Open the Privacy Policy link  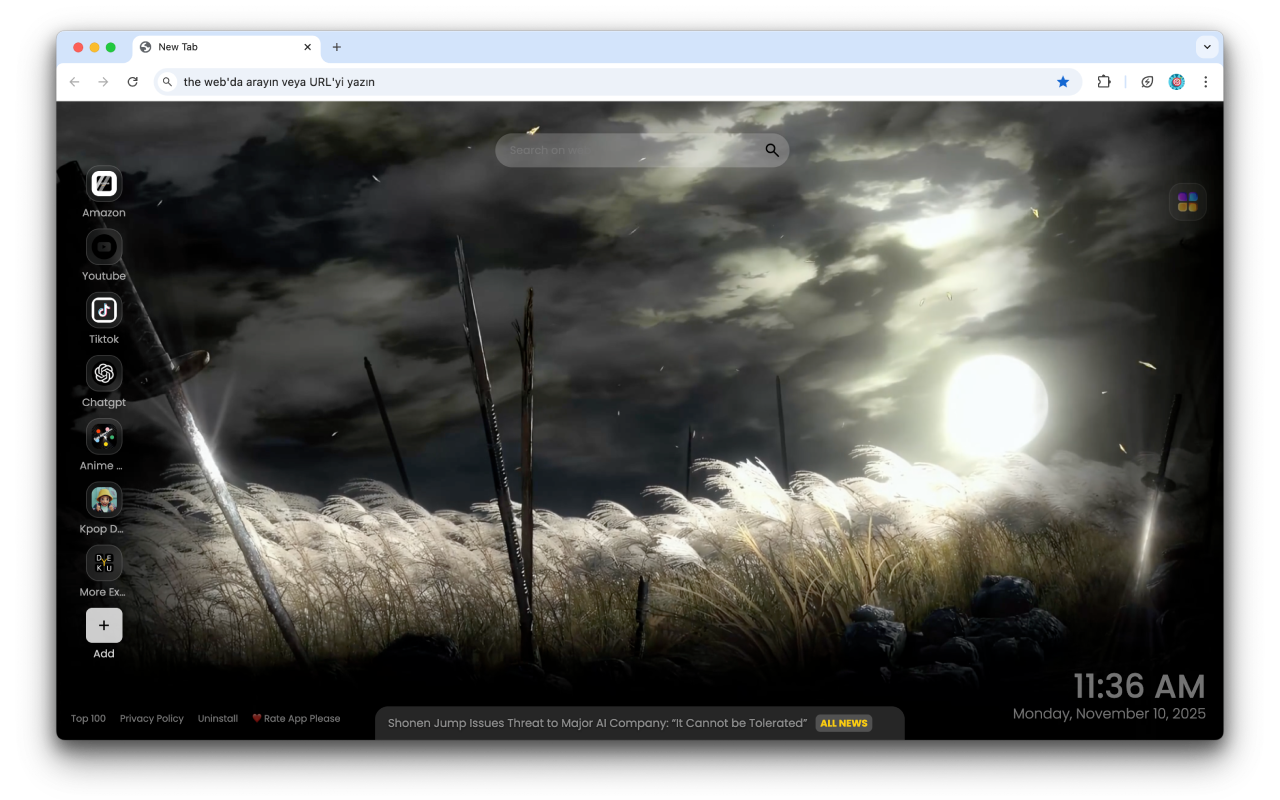coord(152,718)
